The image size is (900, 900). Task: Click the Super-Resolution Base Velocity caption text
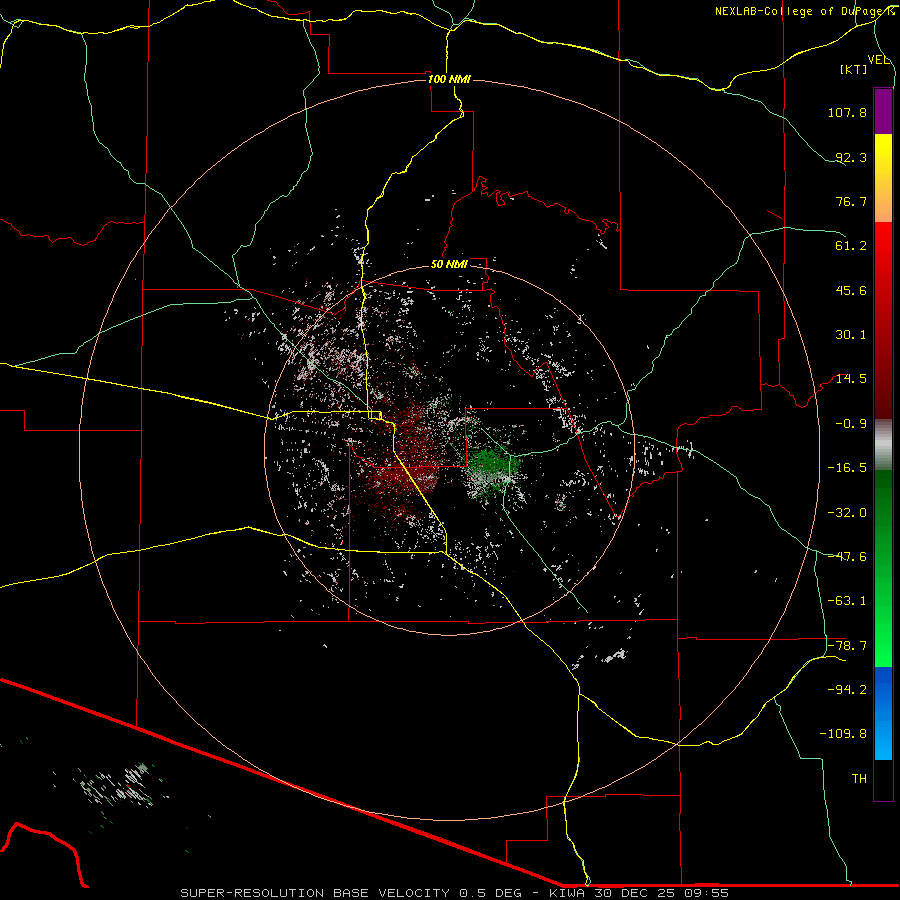pos(454,893)
